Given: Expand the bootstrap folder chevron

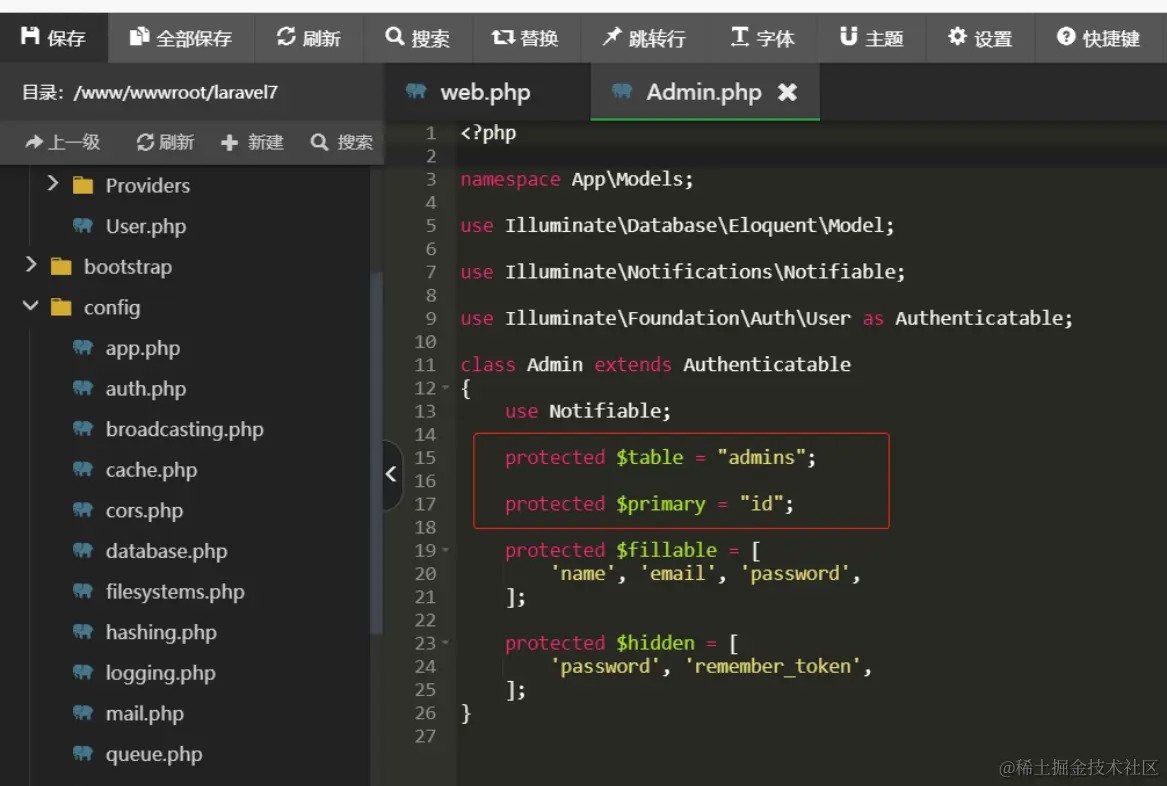Looking at the screenshot, I should [x=31, y=264].
